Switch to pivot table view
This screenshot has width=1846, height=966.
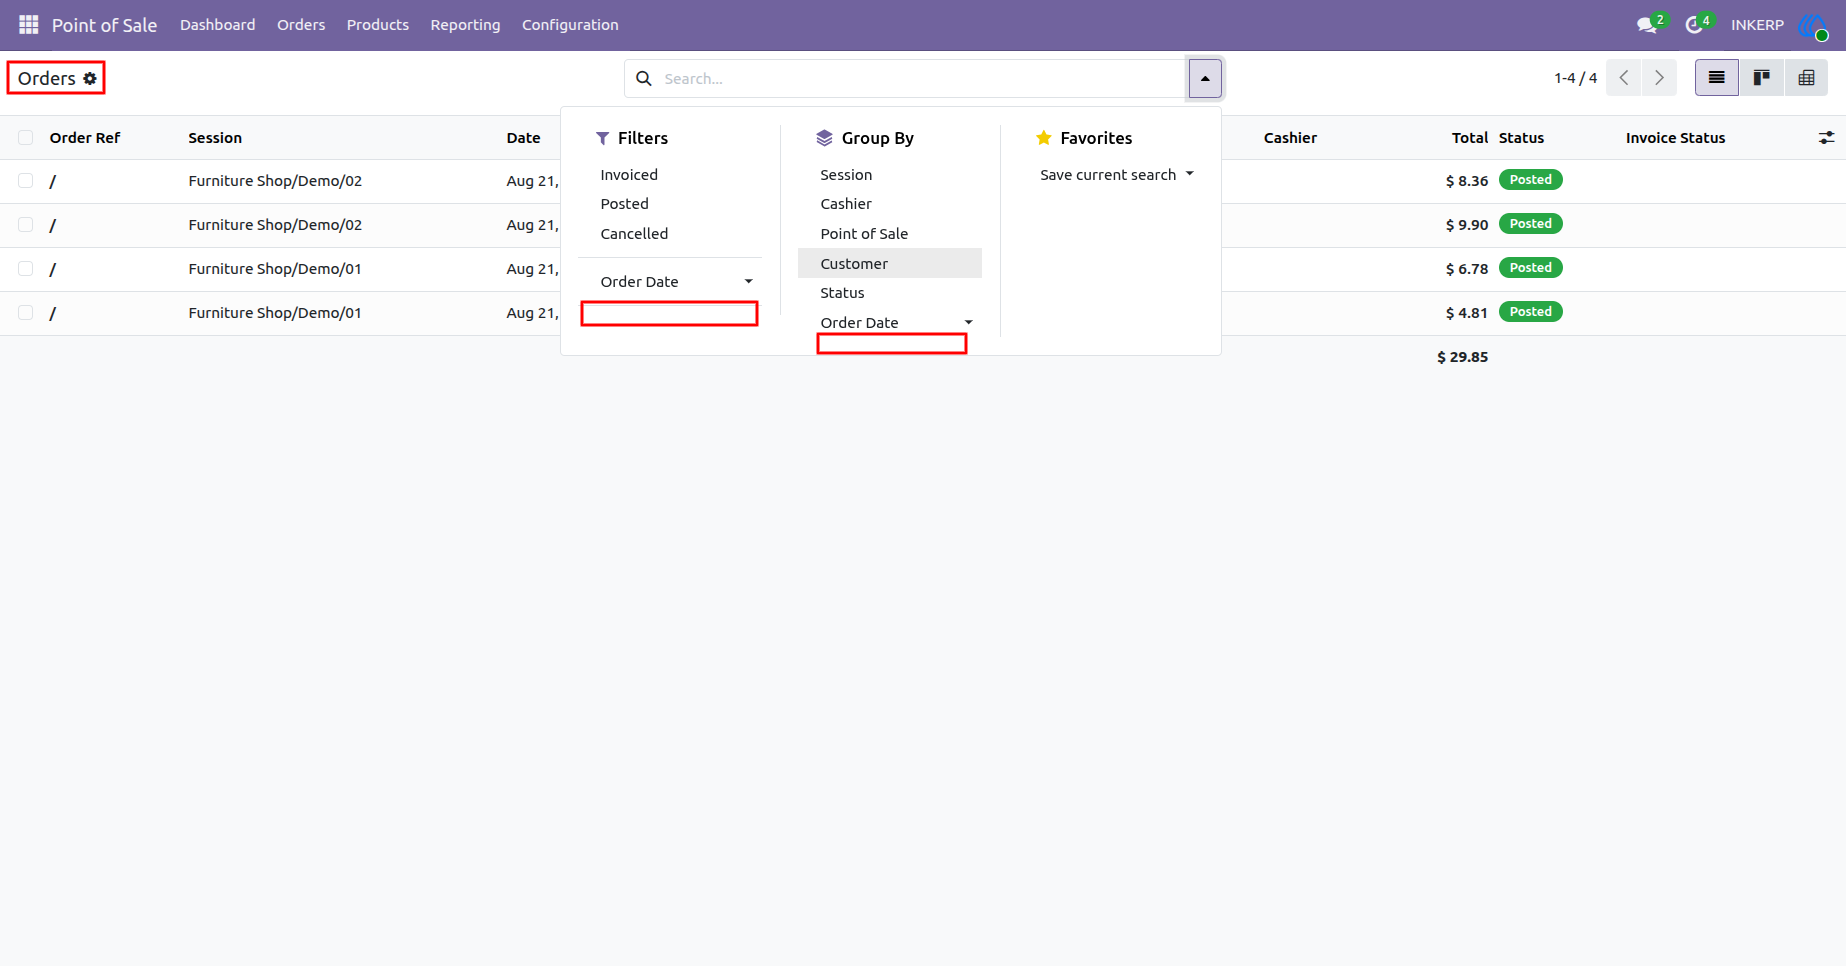[x=1806, y=78]
